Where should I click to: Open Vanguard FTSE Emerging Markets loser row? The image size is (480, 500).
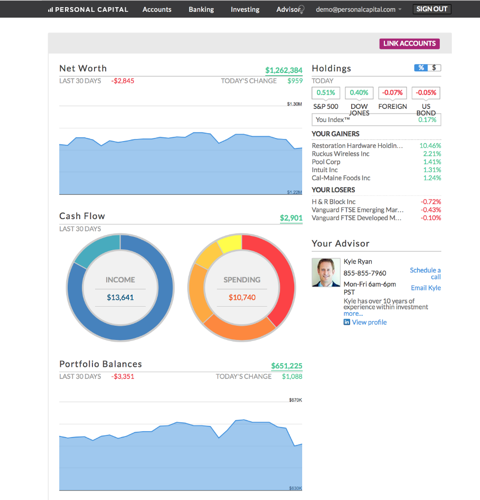point(376,210)
